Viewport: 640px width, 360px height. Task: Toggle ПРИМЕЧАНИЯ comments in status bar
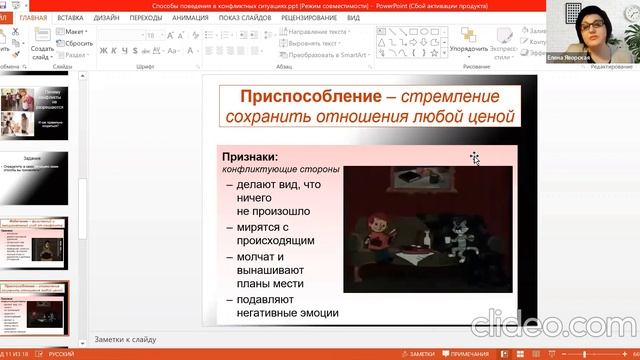pos(465,354)
